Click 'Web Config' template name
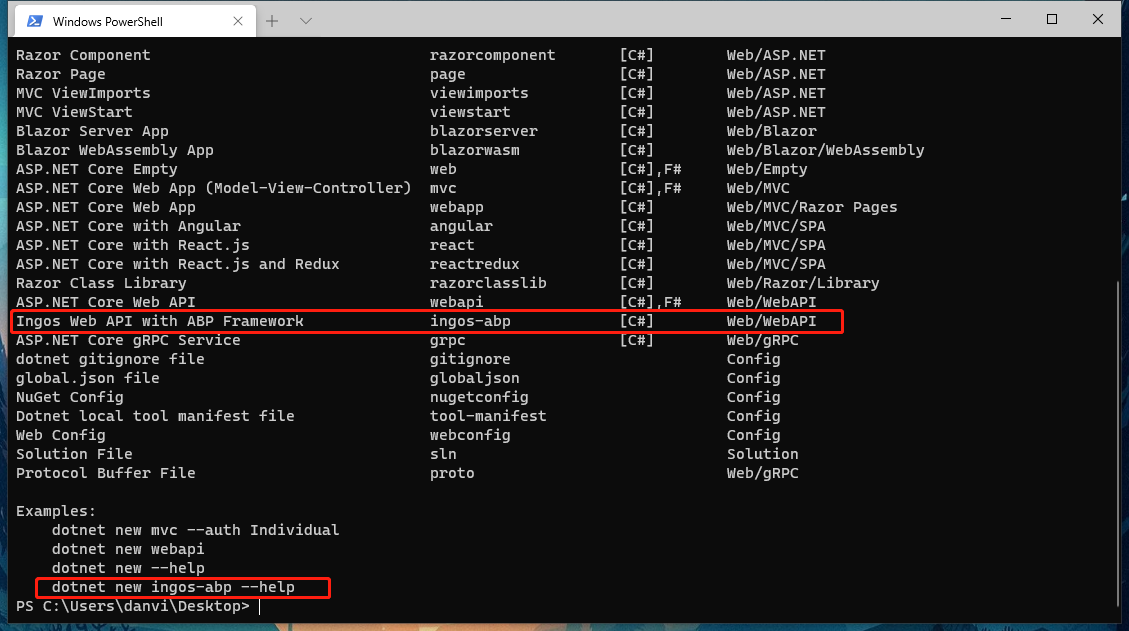The image size is (1129, 631). pyautogui.click(x=60, y=435)
